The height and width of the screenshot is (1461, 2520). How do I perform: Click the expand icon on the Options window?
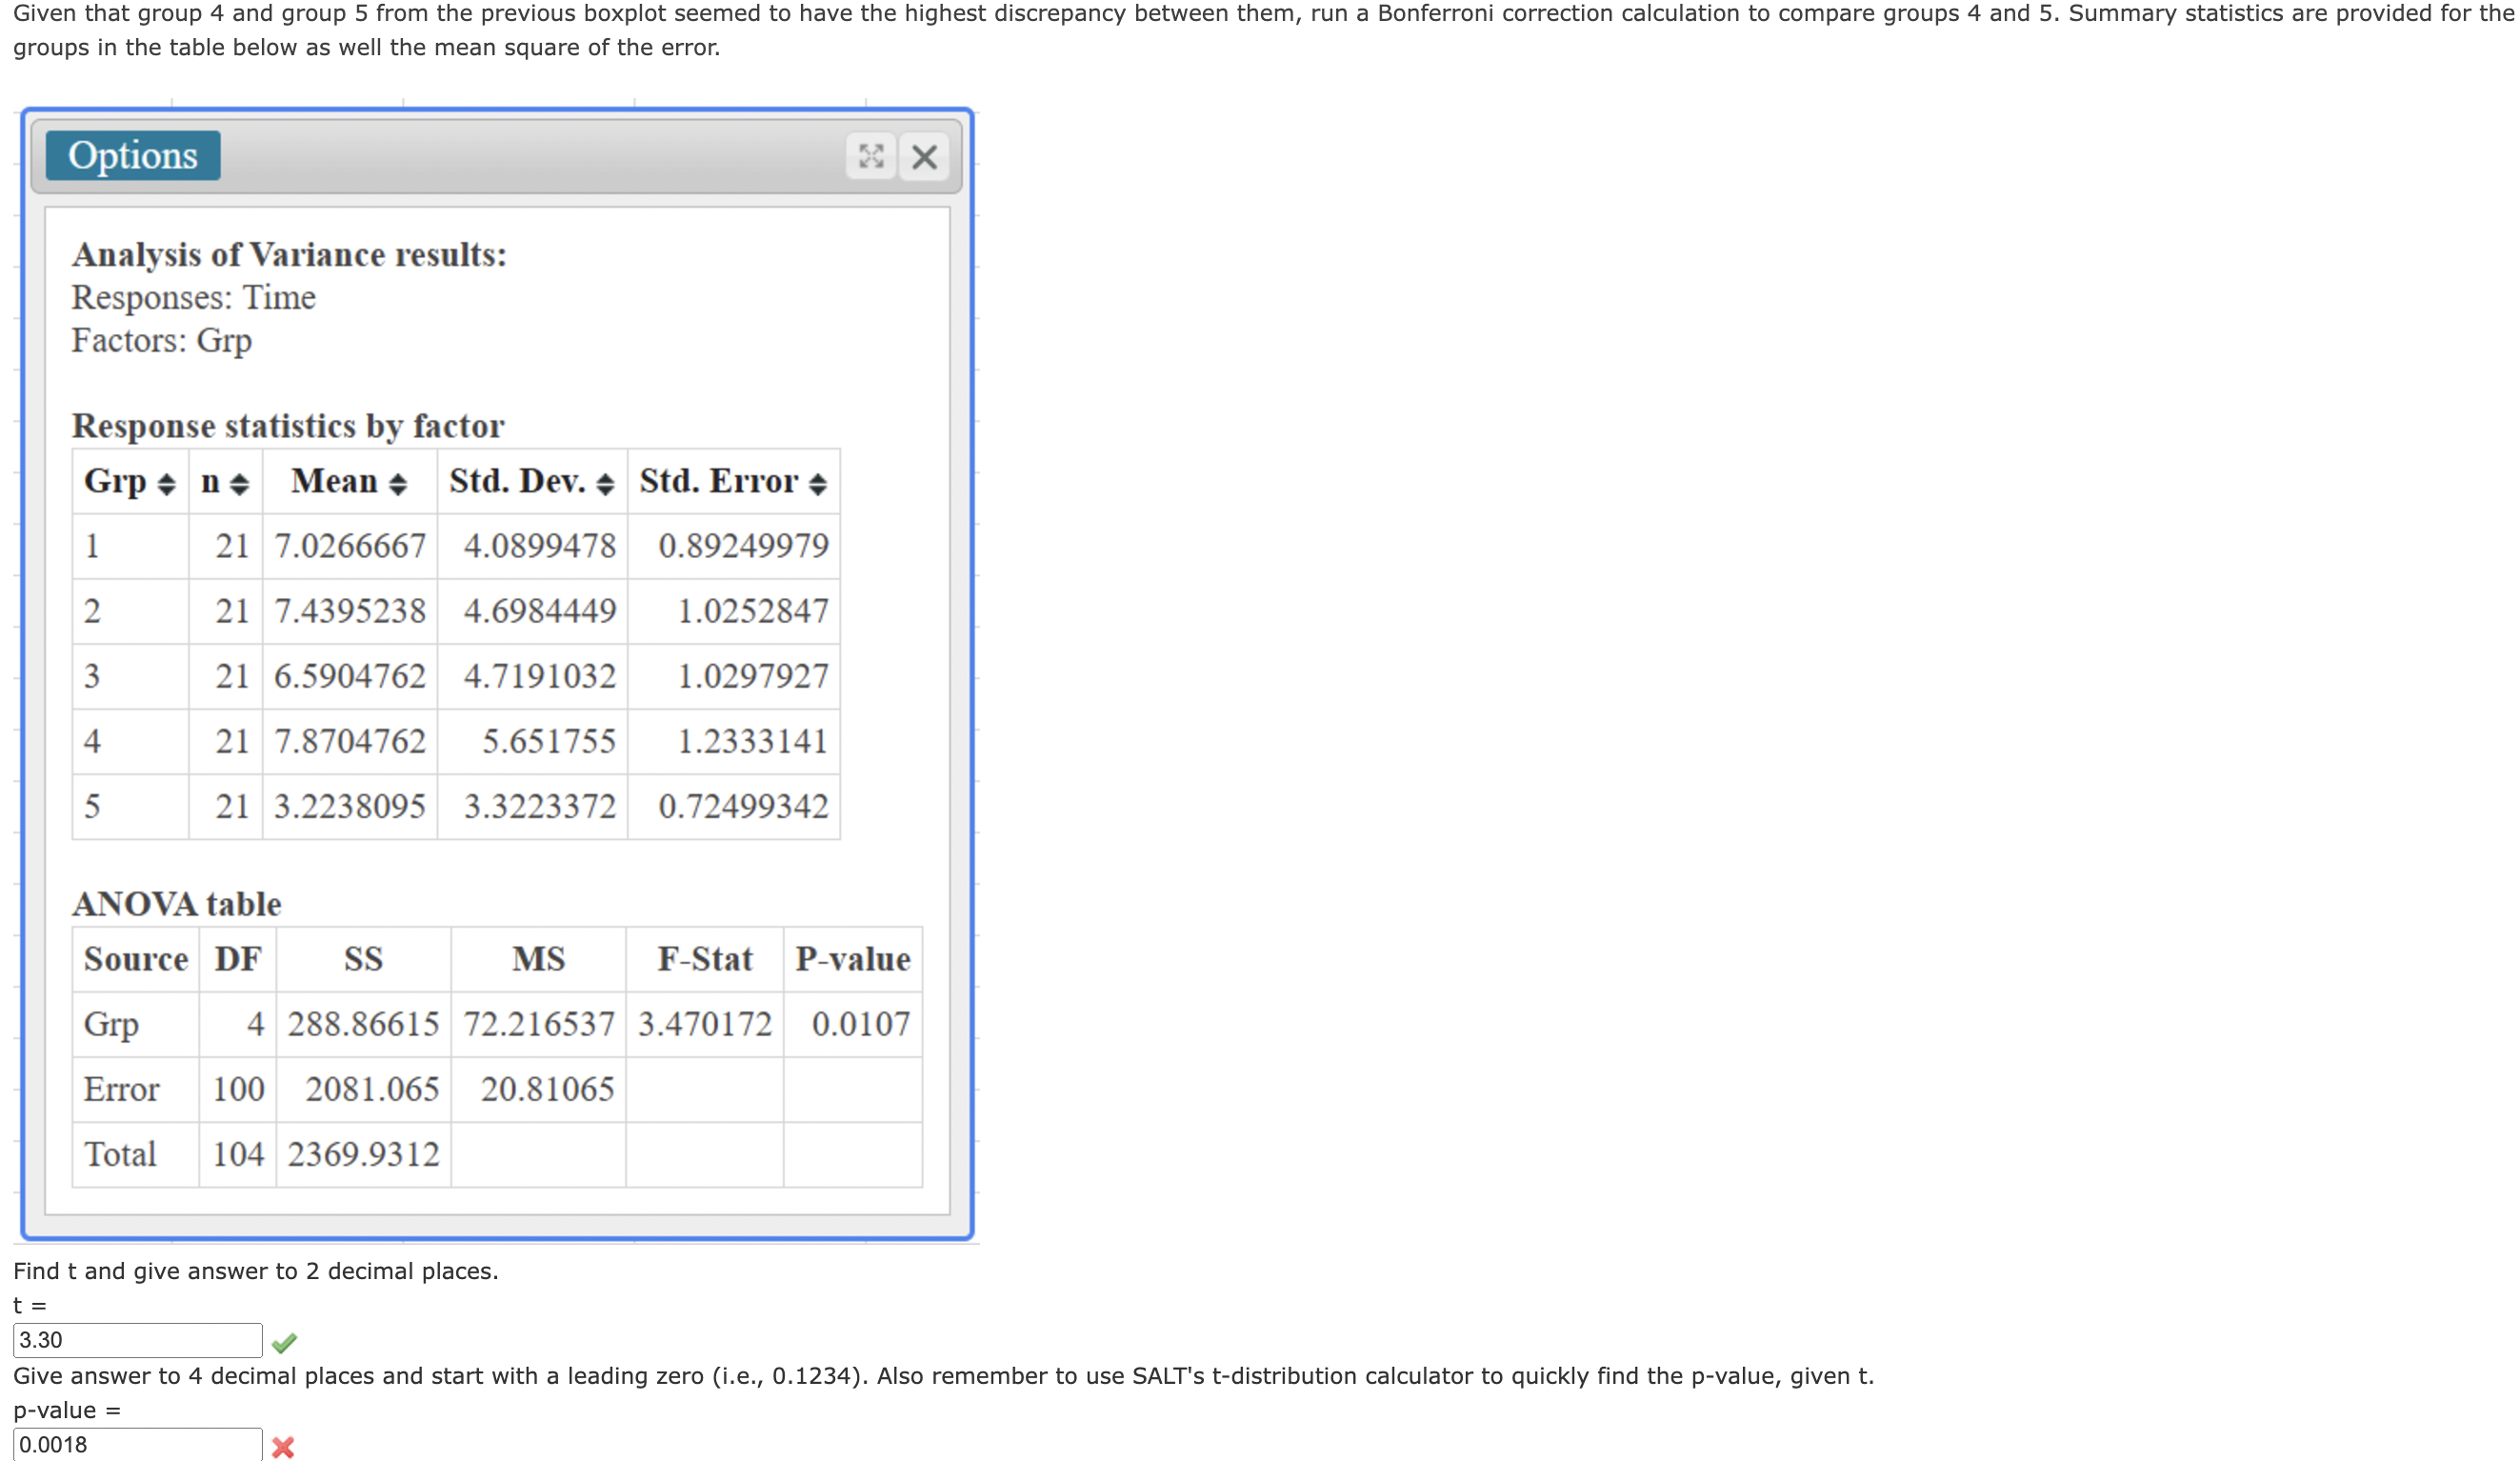(871, 156)
